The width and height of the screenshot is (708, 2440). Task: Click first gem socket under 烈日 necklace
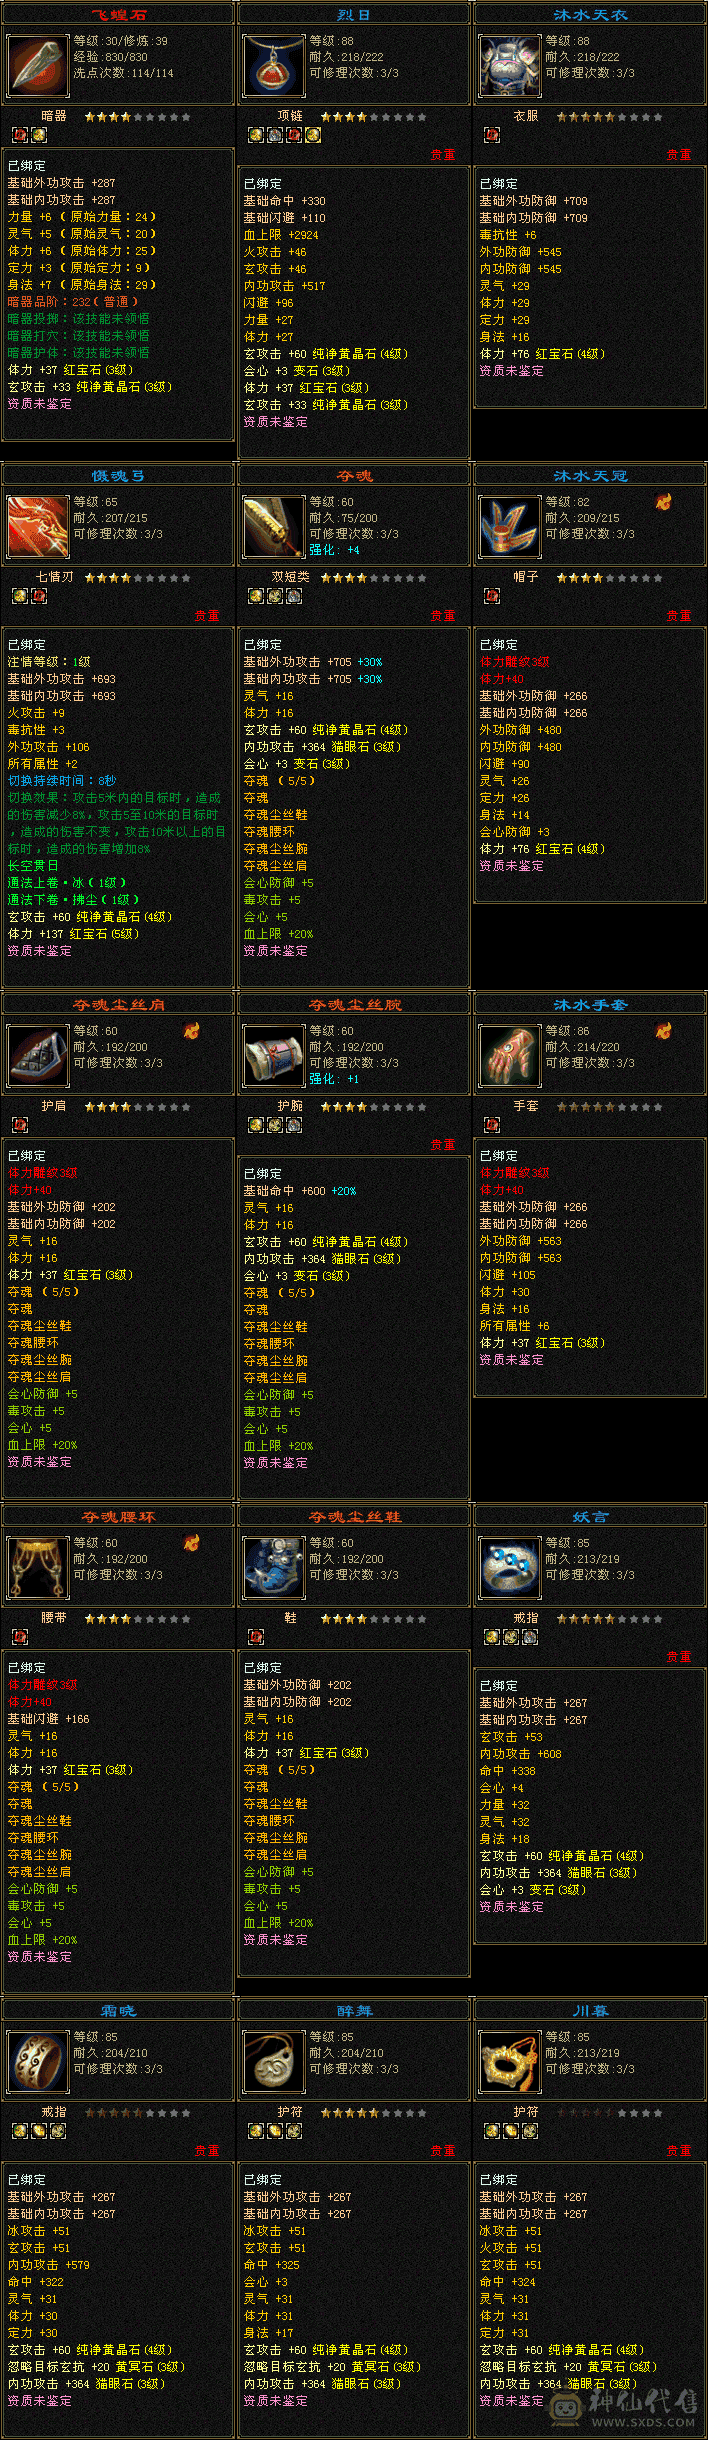[x=256, y=135]
